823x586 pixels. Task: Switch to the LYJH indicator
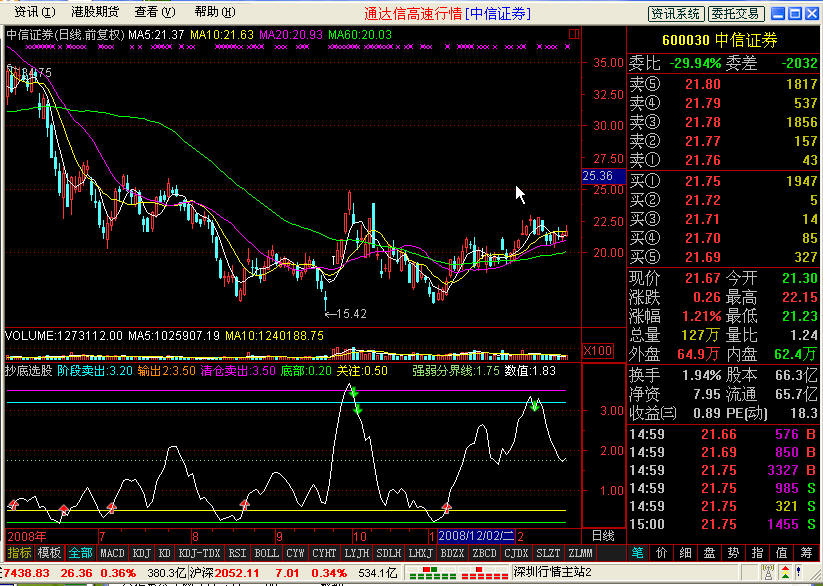coord(356,553)
